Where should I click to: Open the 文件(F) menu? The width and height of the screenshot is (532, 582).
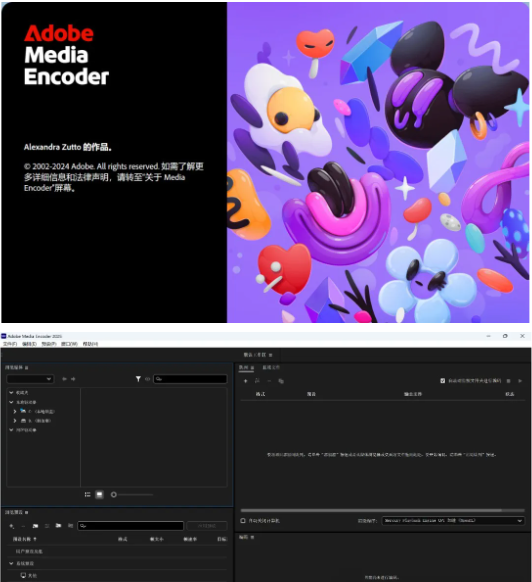tap(10, 344)
